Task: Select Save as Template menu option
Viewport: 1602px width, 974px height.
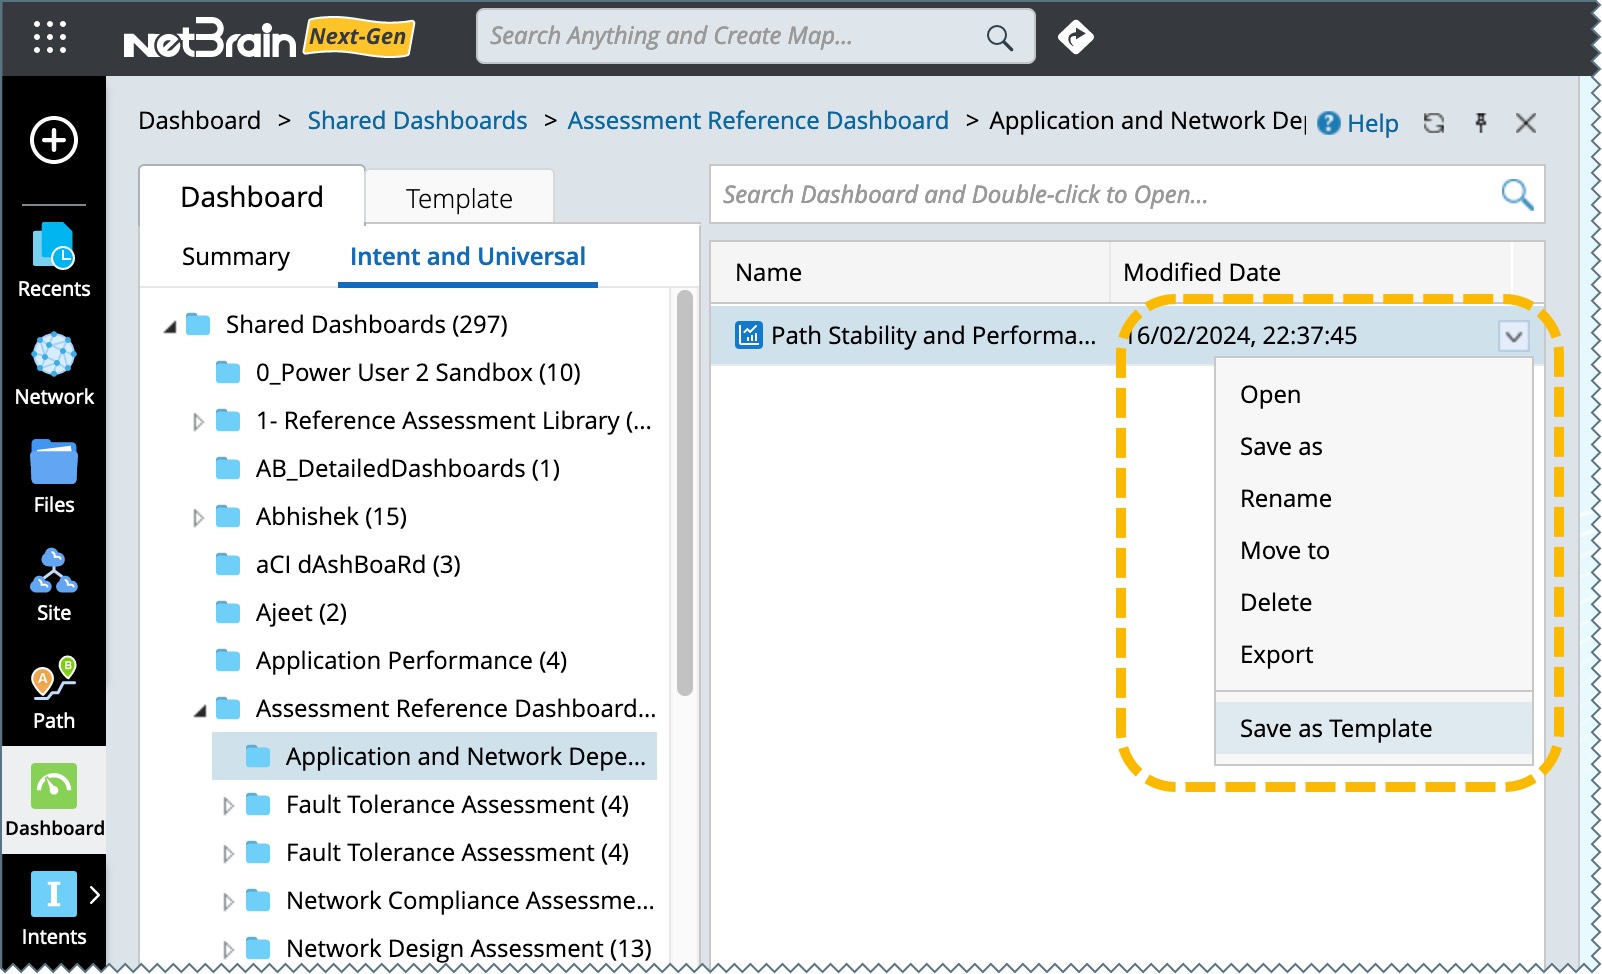Action: [1335, 729]
